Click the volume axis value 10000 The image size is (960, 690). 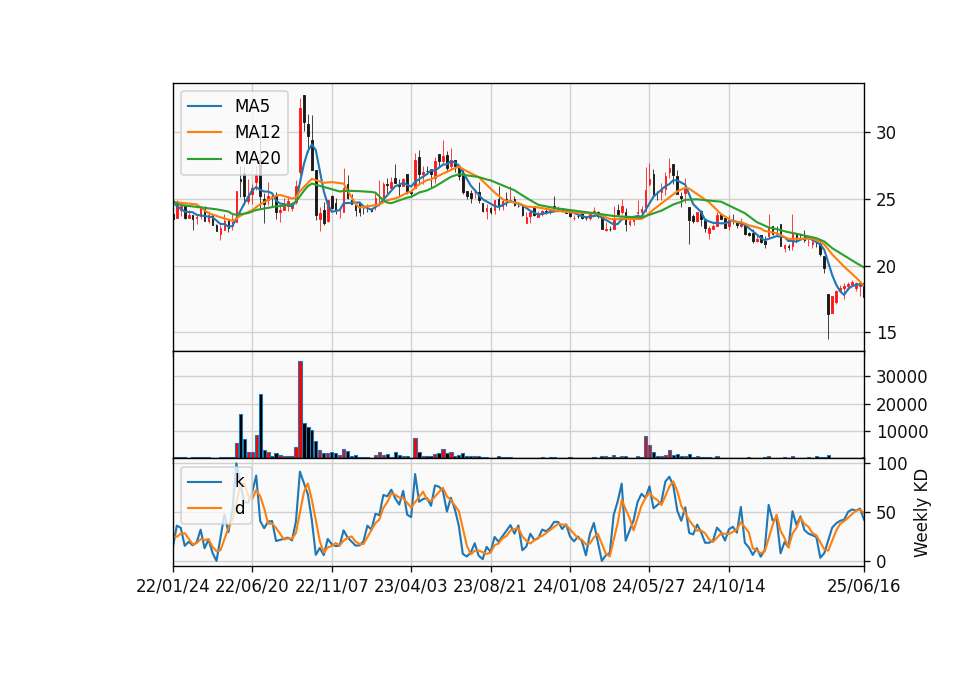[902, 432]
